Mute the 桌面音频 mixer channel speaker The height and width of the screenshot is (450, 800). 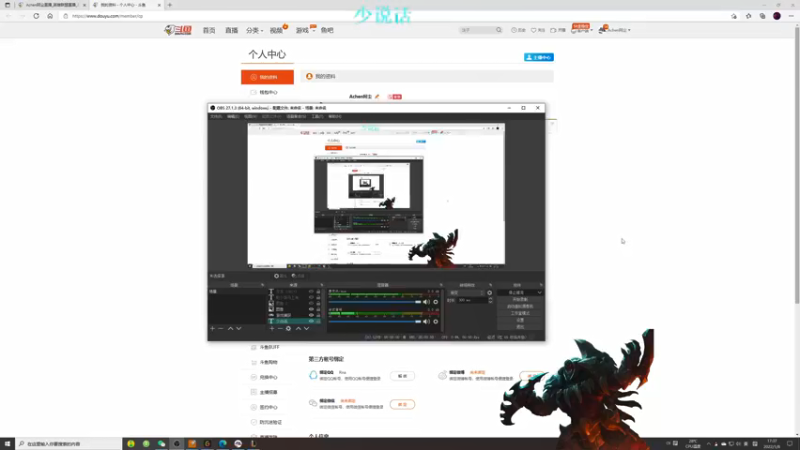[427, 321]
